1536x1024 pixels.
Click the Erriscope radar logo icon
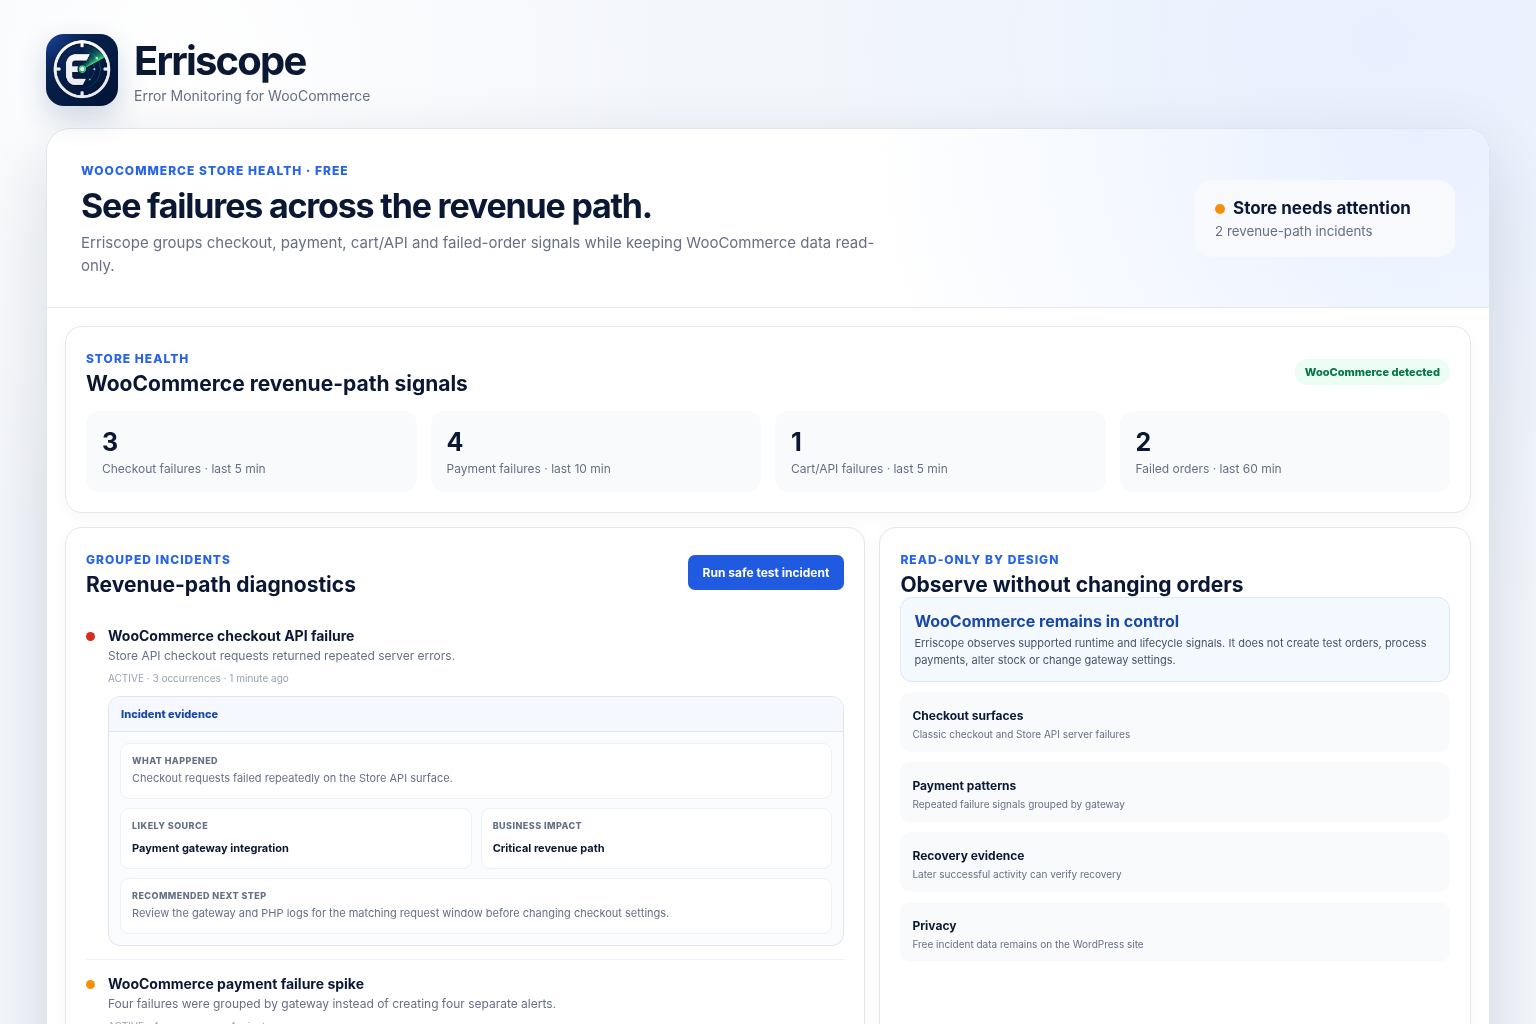82,70
